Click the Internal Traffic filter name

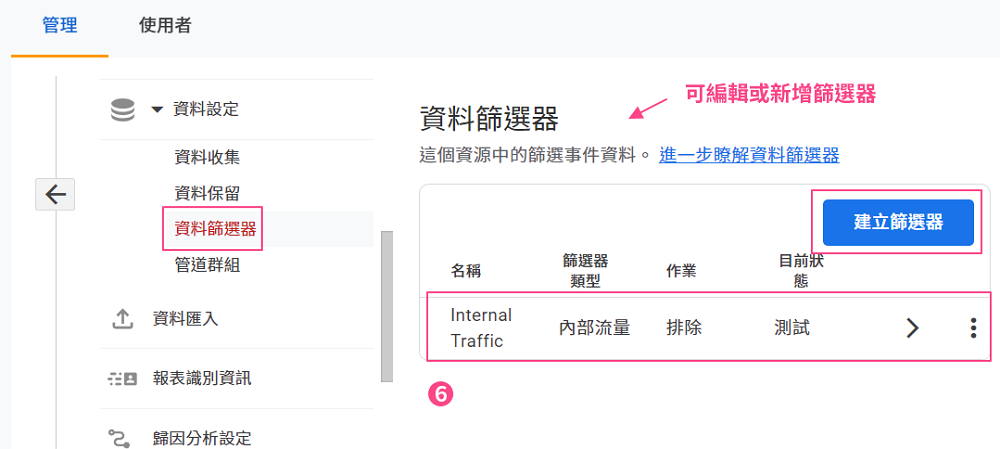coord(482,328)
